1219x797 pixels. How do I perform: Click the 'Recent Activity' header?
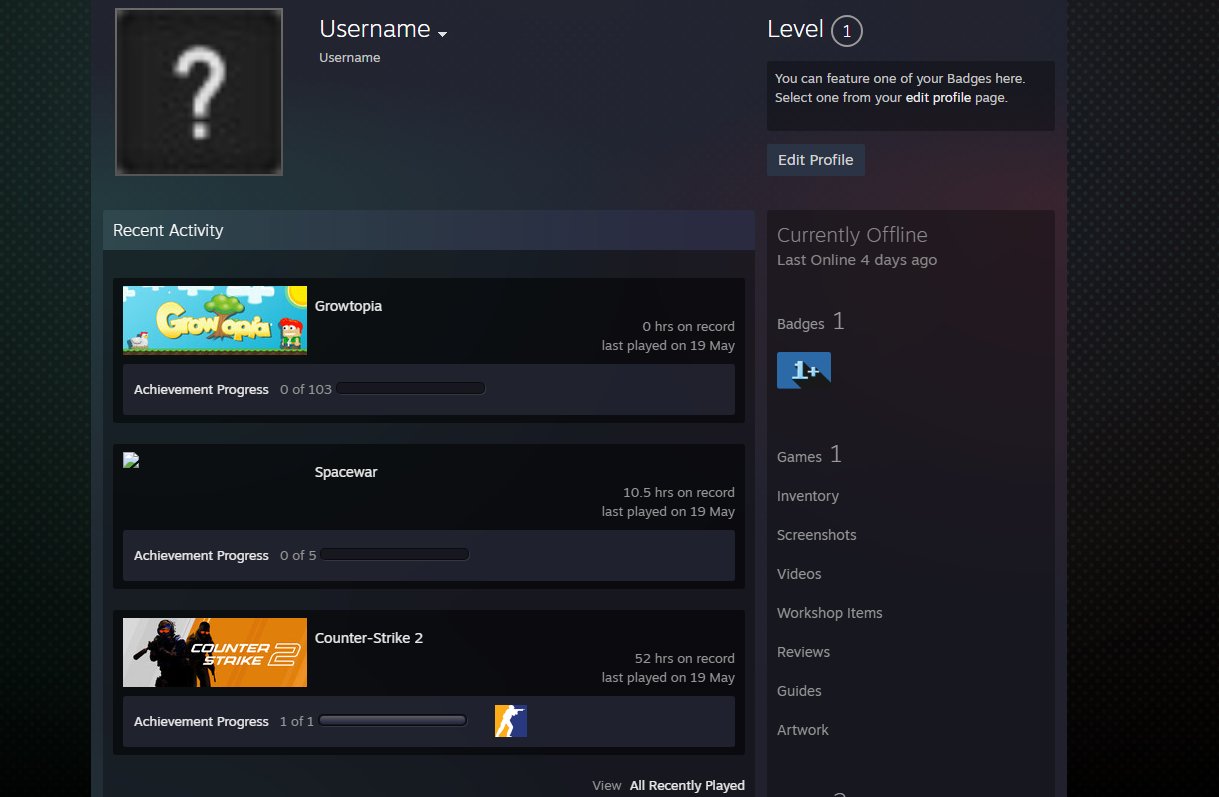168,230
